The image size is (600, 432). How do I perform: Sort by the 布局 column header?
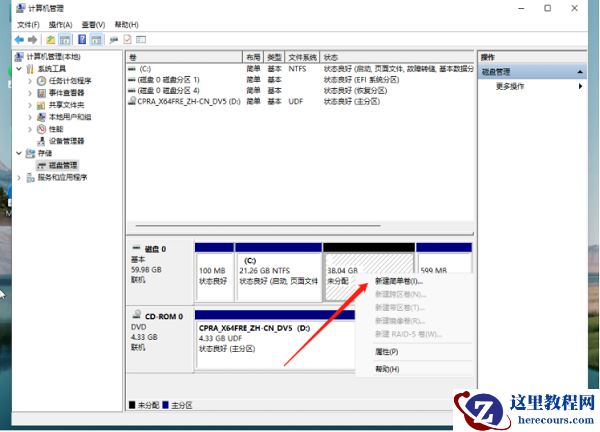[x=253, y=57]
